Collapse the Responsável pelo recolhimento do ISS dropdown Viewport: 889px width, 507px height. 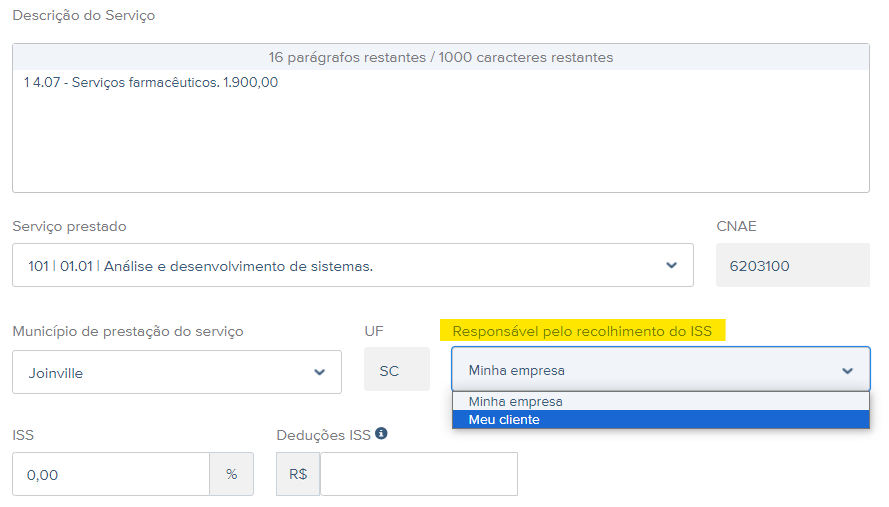[661, 370]
